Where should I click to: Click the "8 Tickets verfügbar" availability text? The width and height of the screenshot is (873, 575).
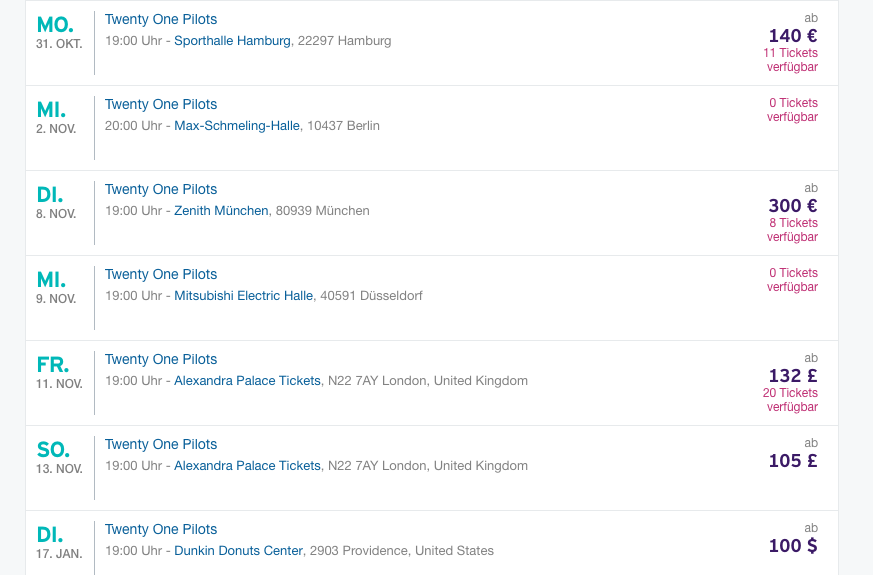coord(792,230)
